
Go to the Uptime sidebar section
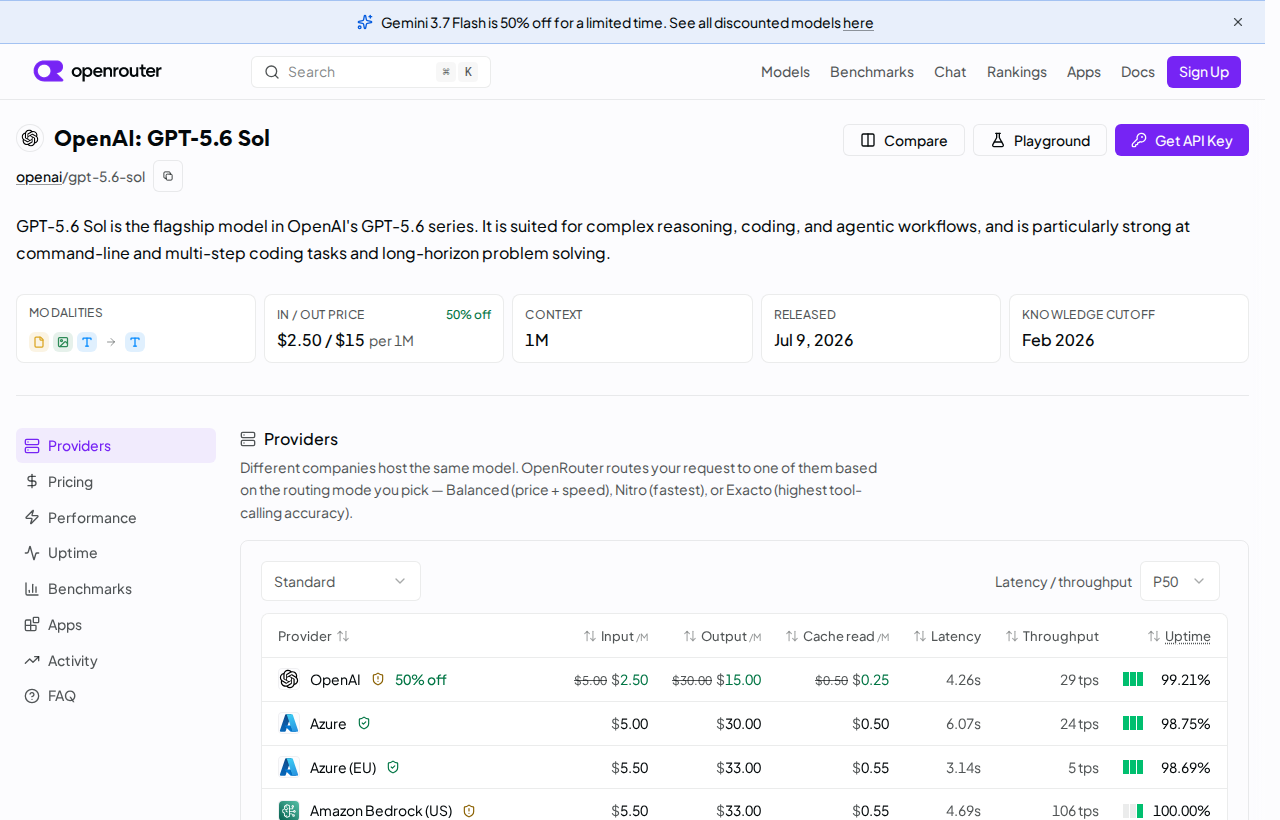pyautogui.click(x=116, y=553)
